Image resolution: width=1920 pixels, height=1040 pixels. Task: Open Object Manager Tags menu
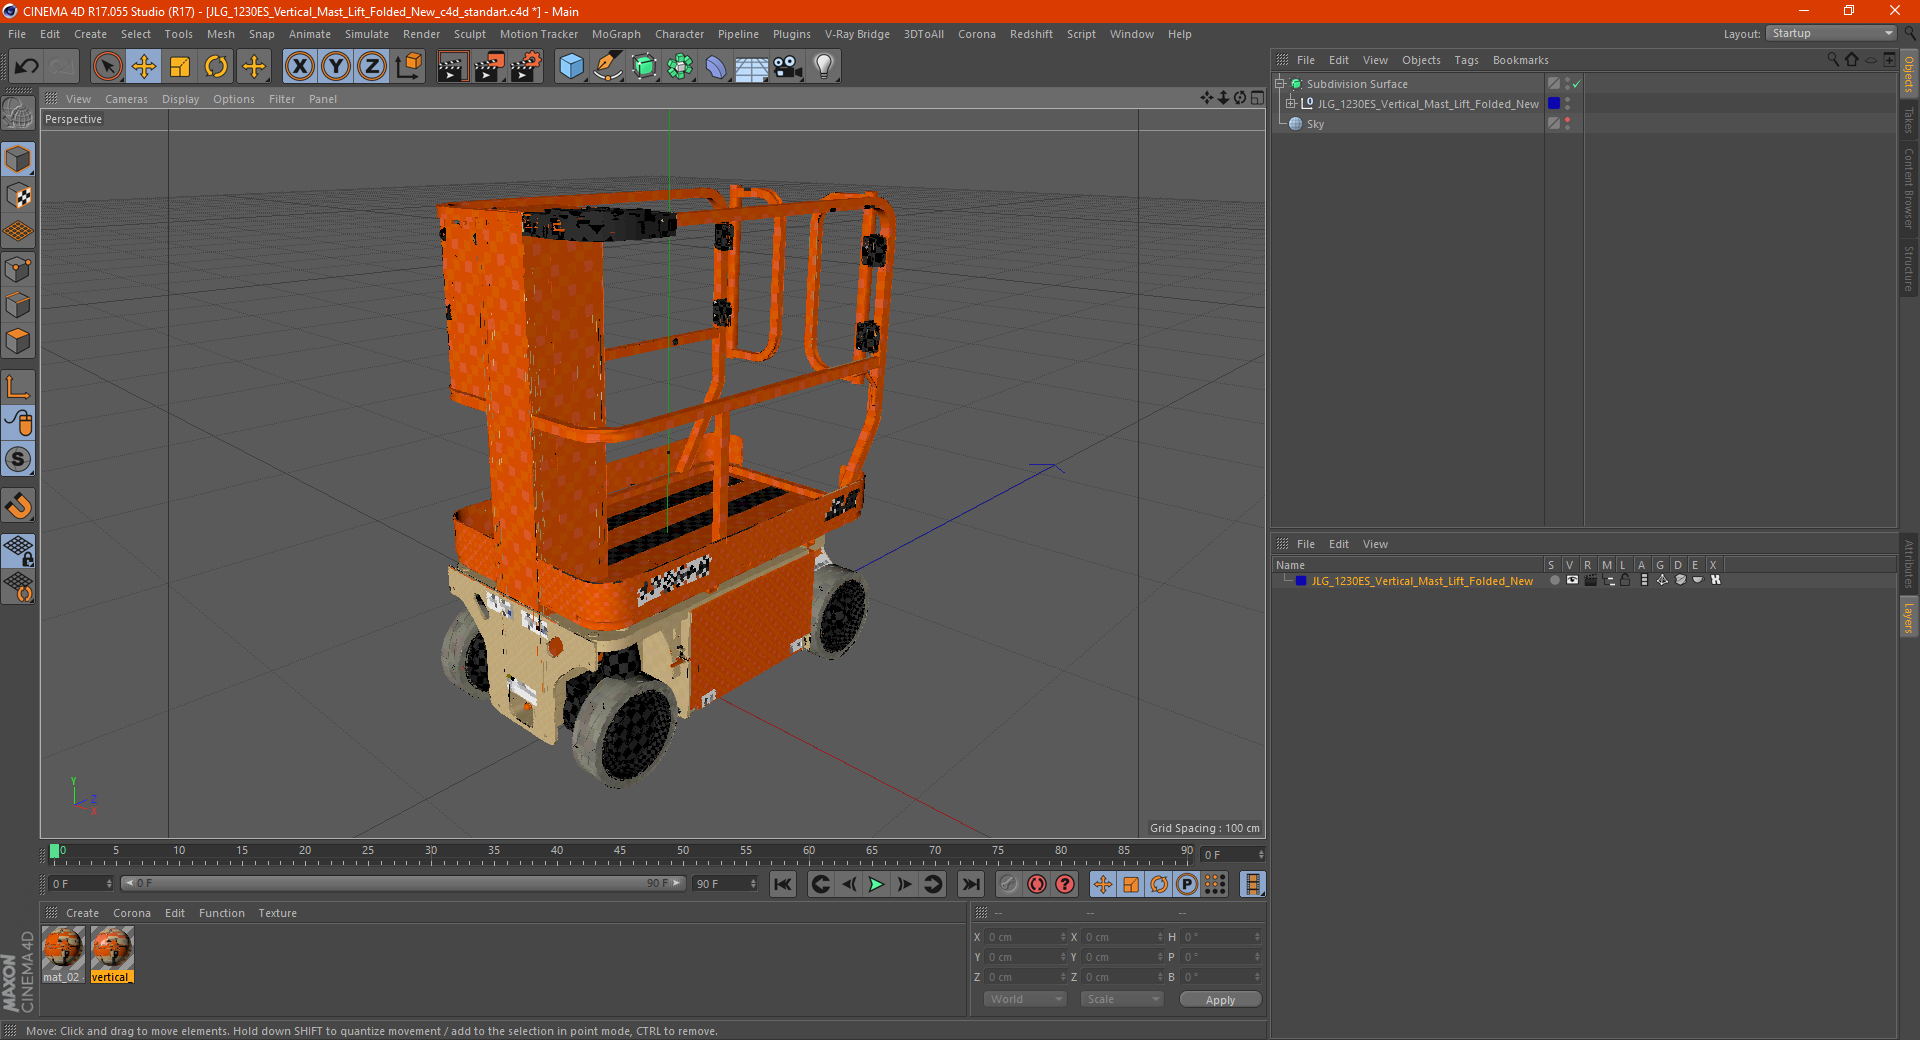(1466, 60)
